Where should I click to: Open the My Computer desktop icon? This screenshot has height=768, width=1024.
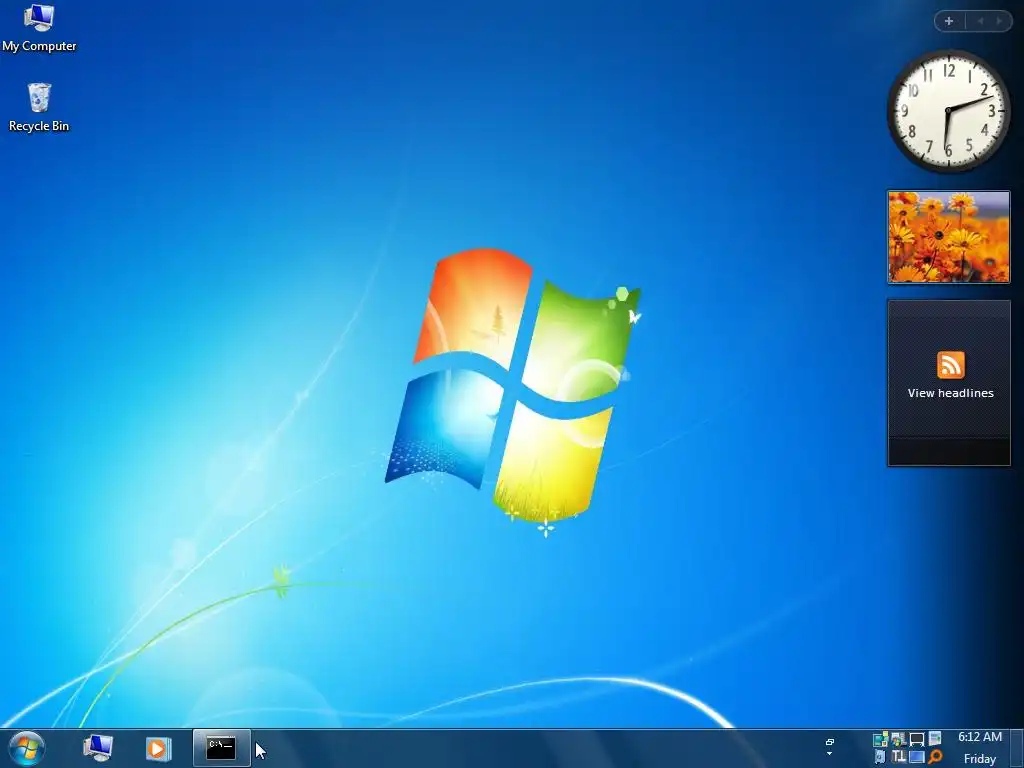click(39, 27)
